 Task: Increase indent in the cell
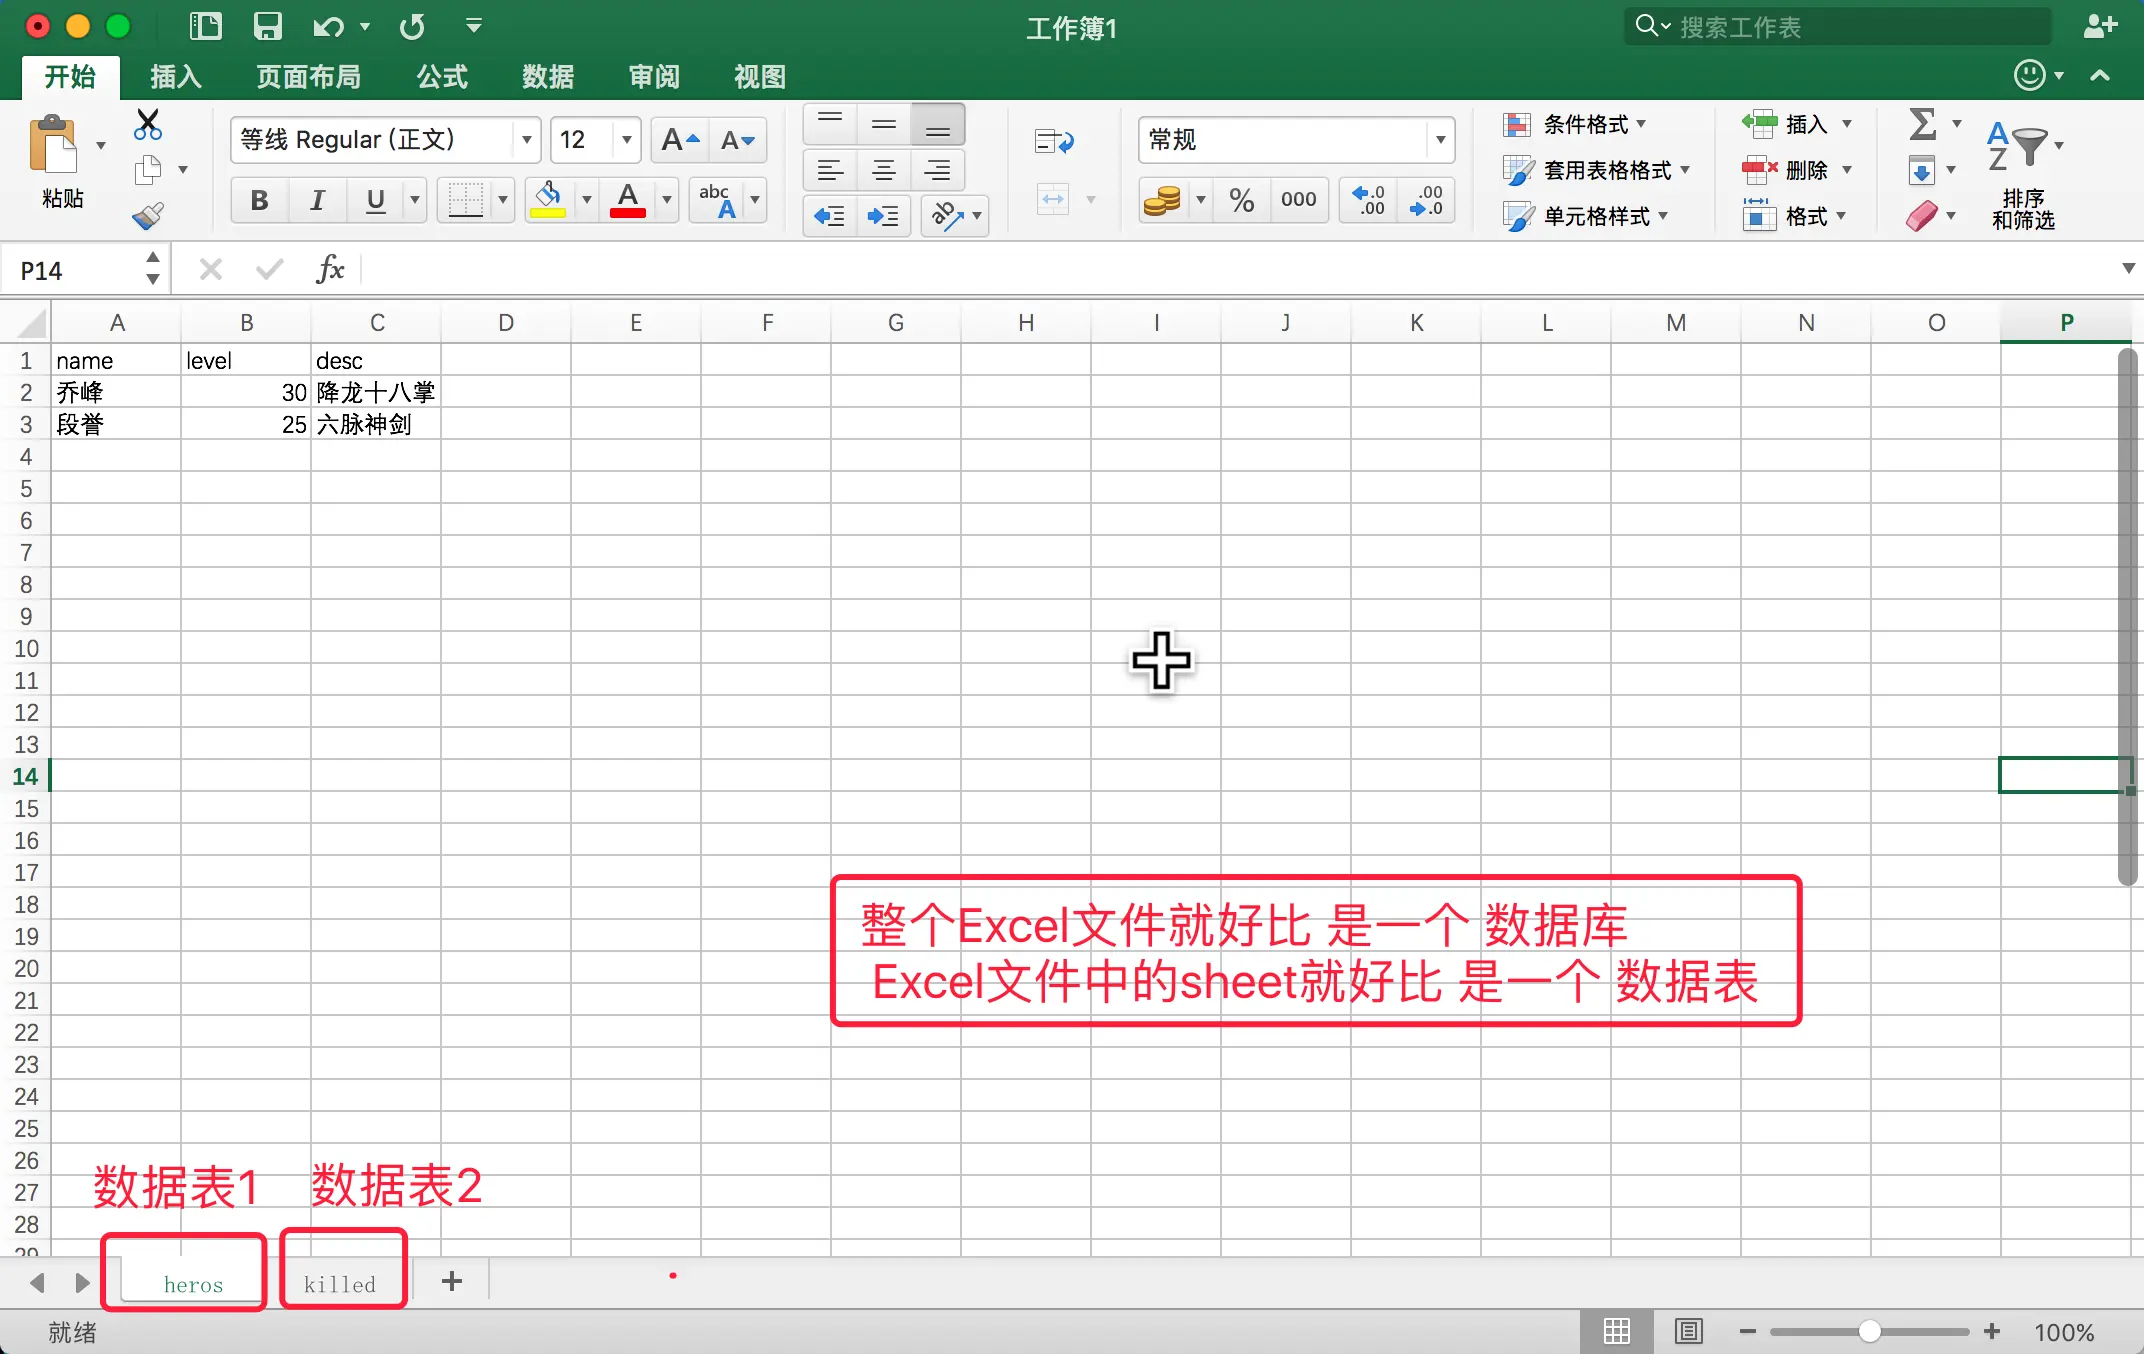pyautogui.click(x=884, y=216)
